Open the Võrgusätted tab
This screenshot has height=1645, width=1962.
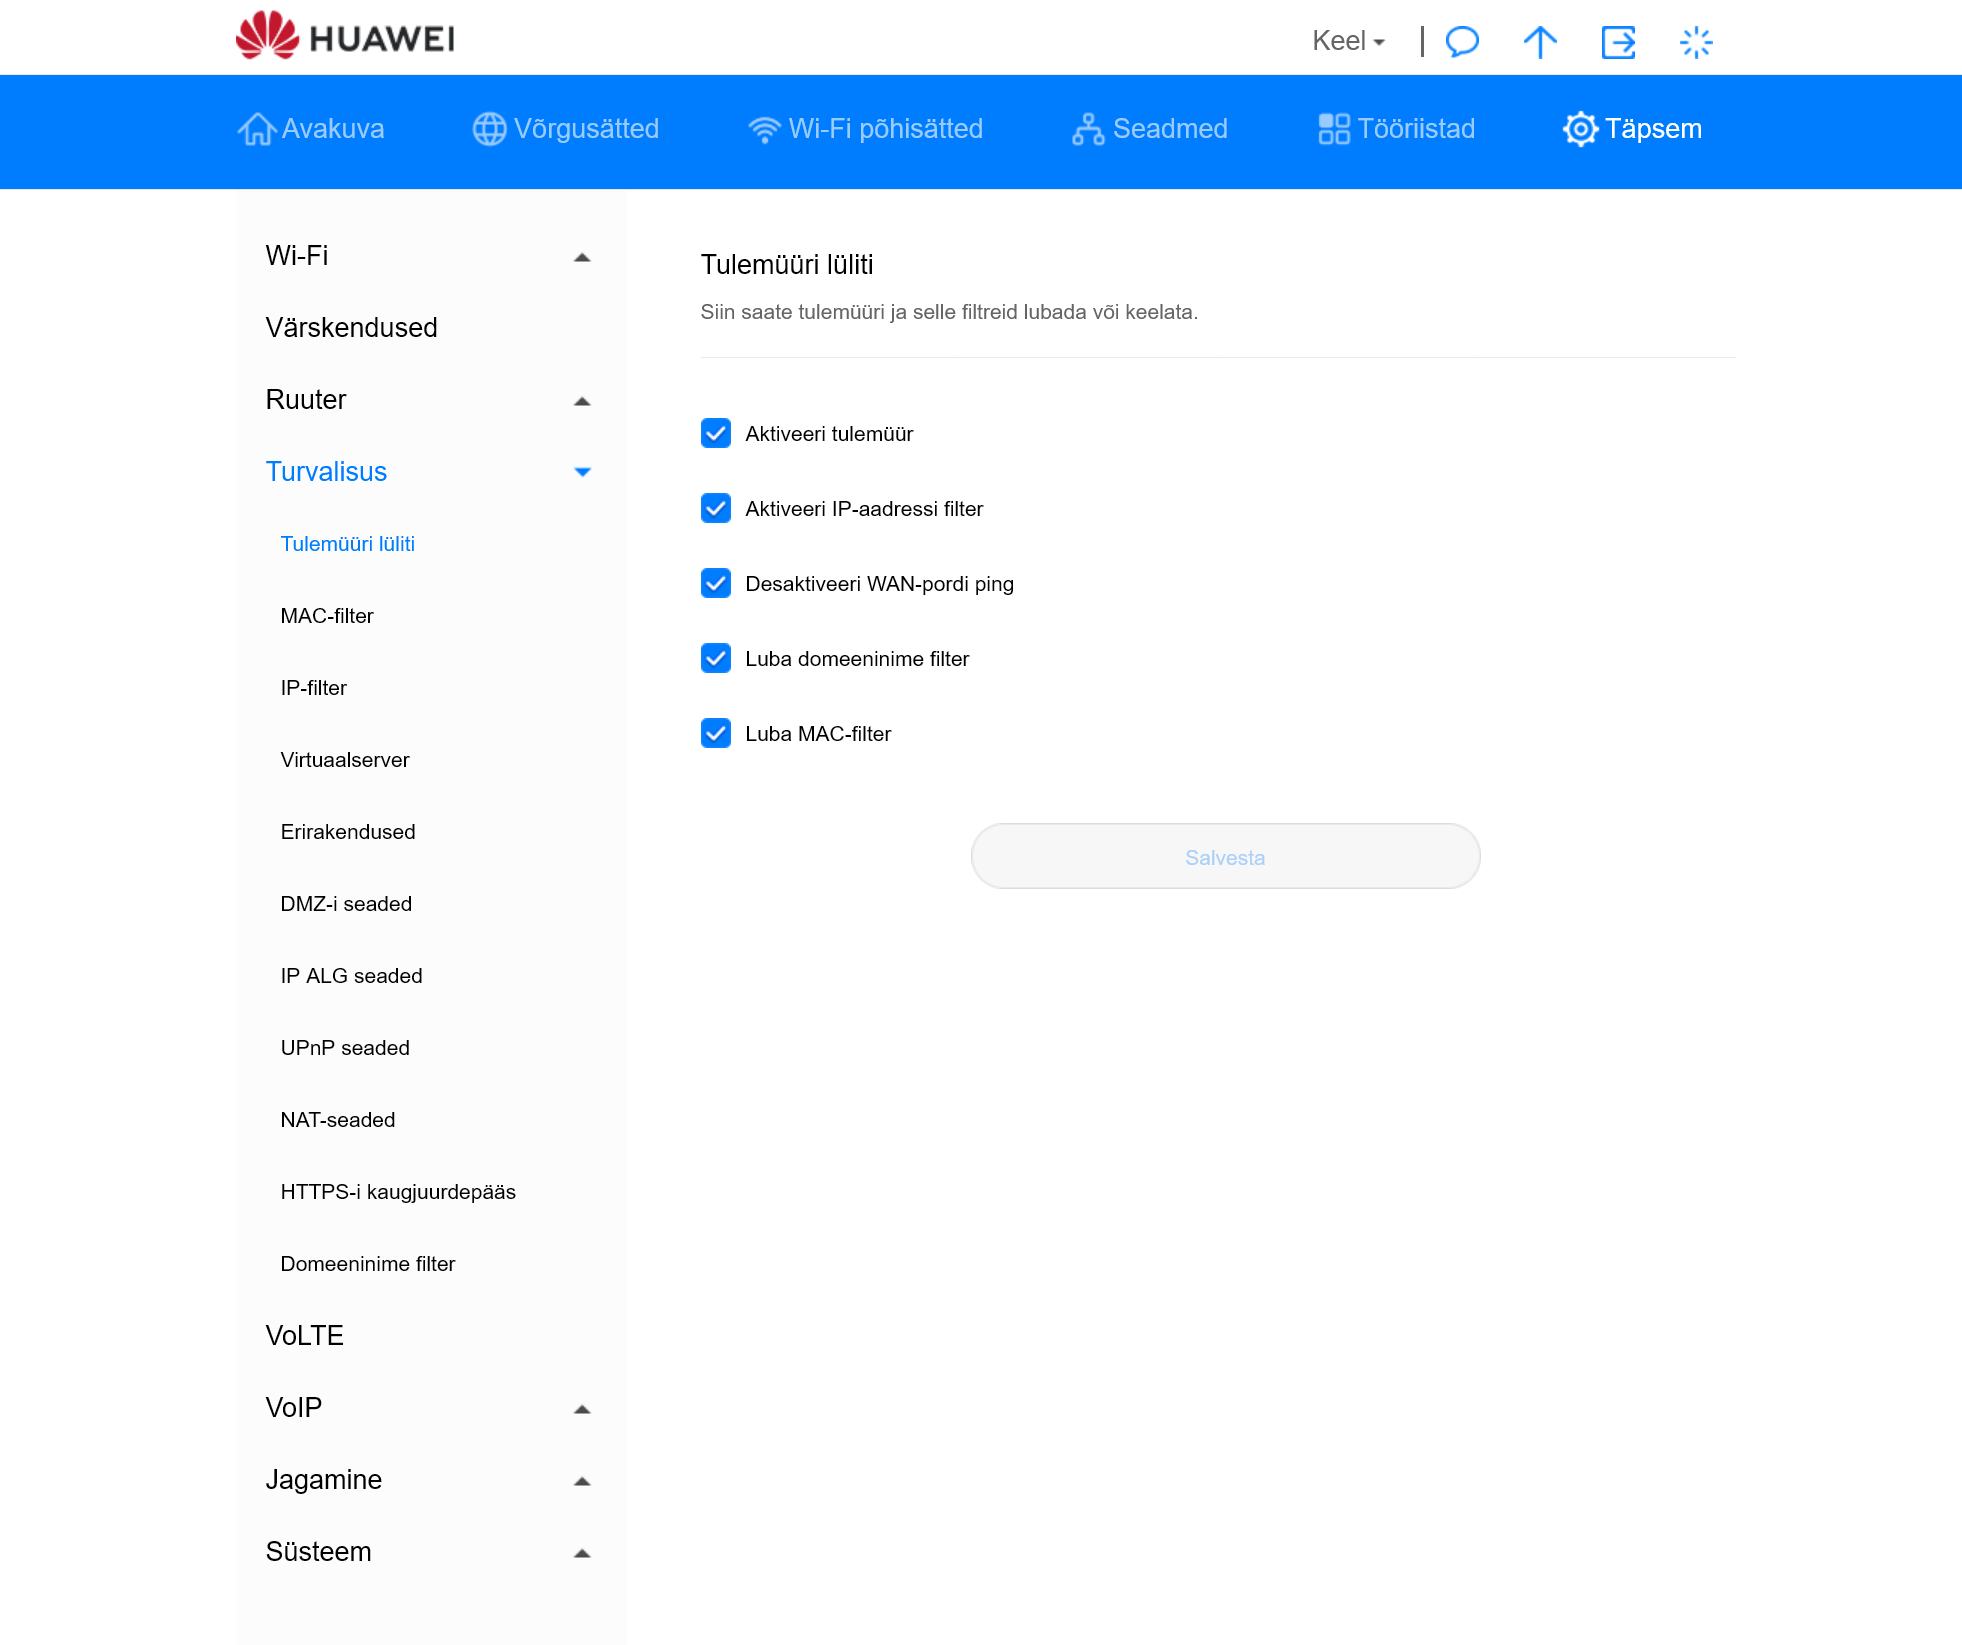(566, 129)
